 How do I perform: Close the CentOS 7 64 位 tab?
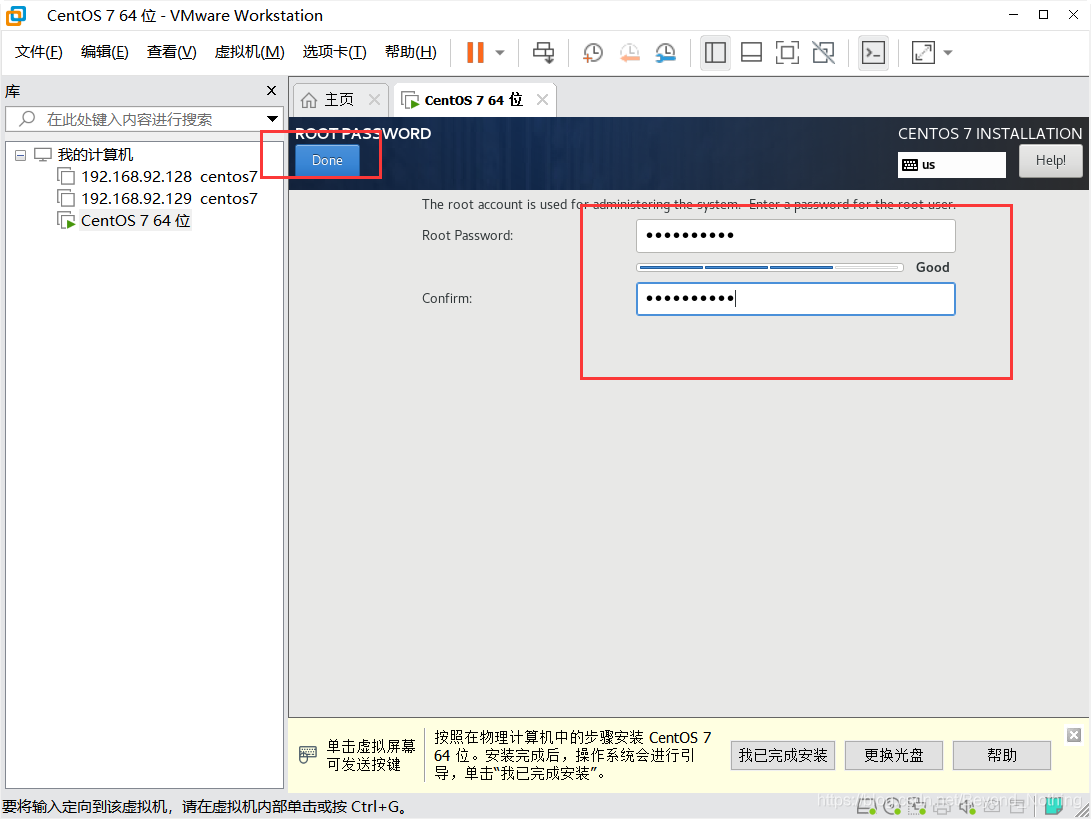pos(542,100)
